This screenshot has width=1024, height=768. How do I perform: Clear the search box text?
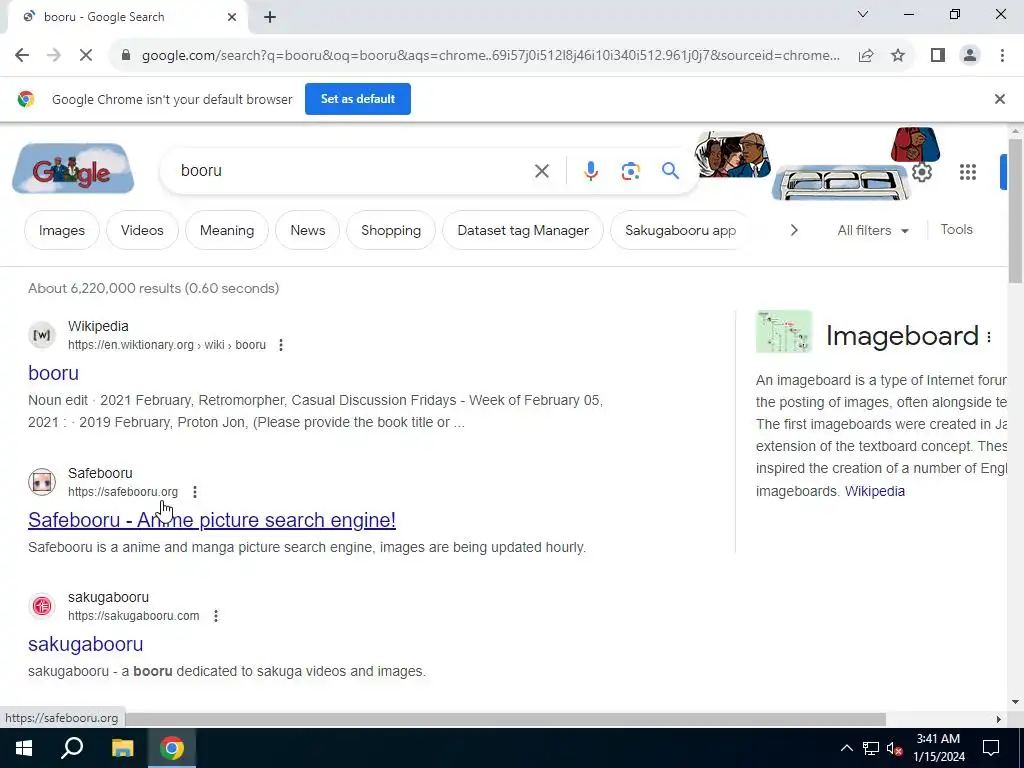[541, 171]
